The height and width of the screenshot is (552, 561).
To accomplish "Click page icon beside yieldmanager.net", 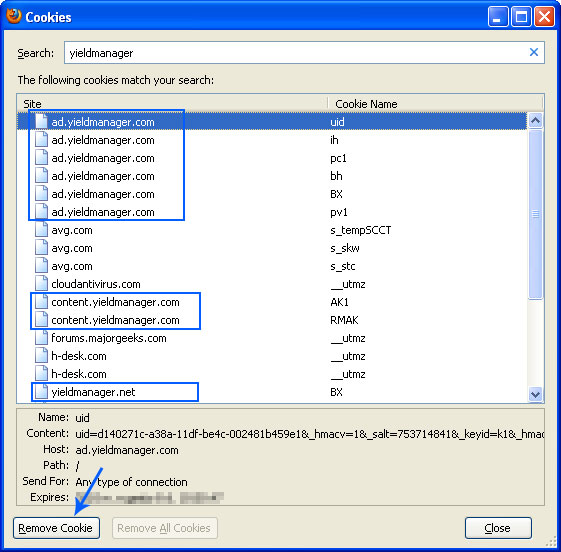I will (x=41, y=391).
